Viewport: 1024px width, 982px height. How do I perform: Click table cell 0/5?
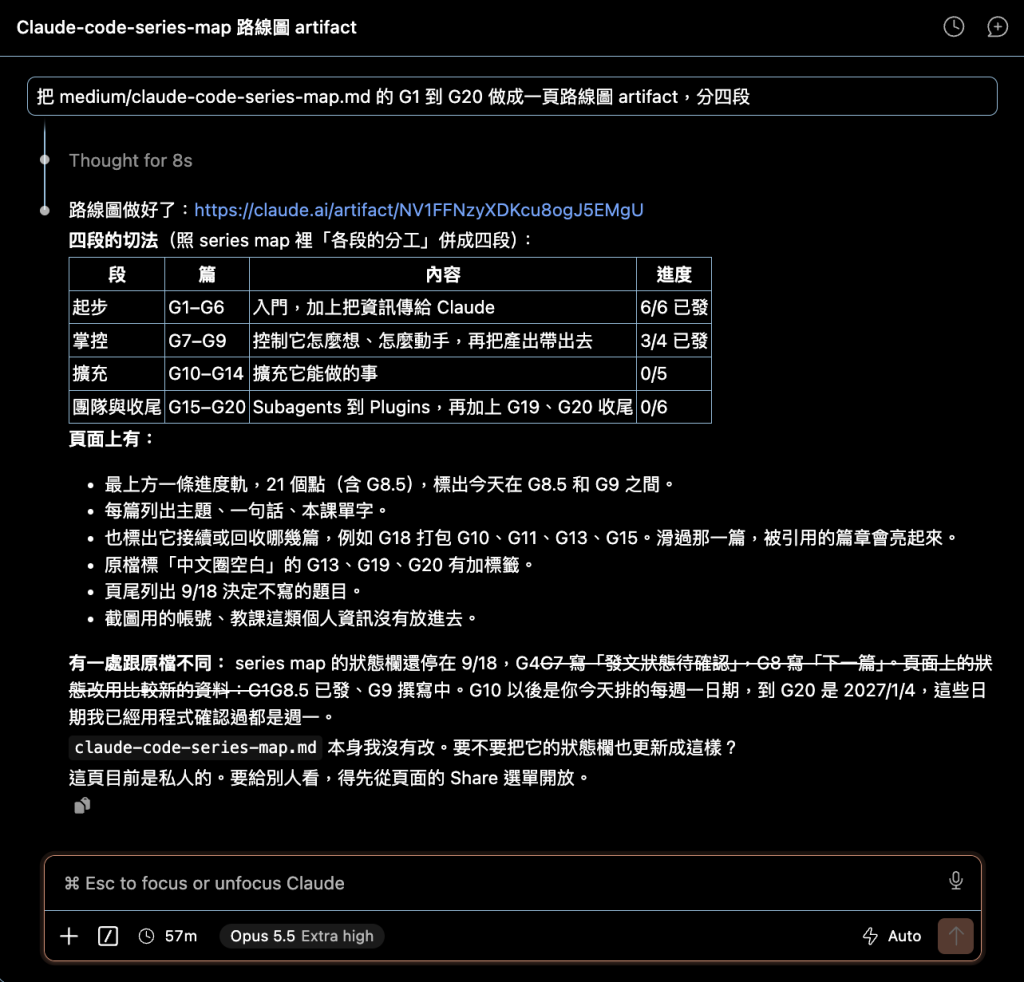tap(674, 373)
